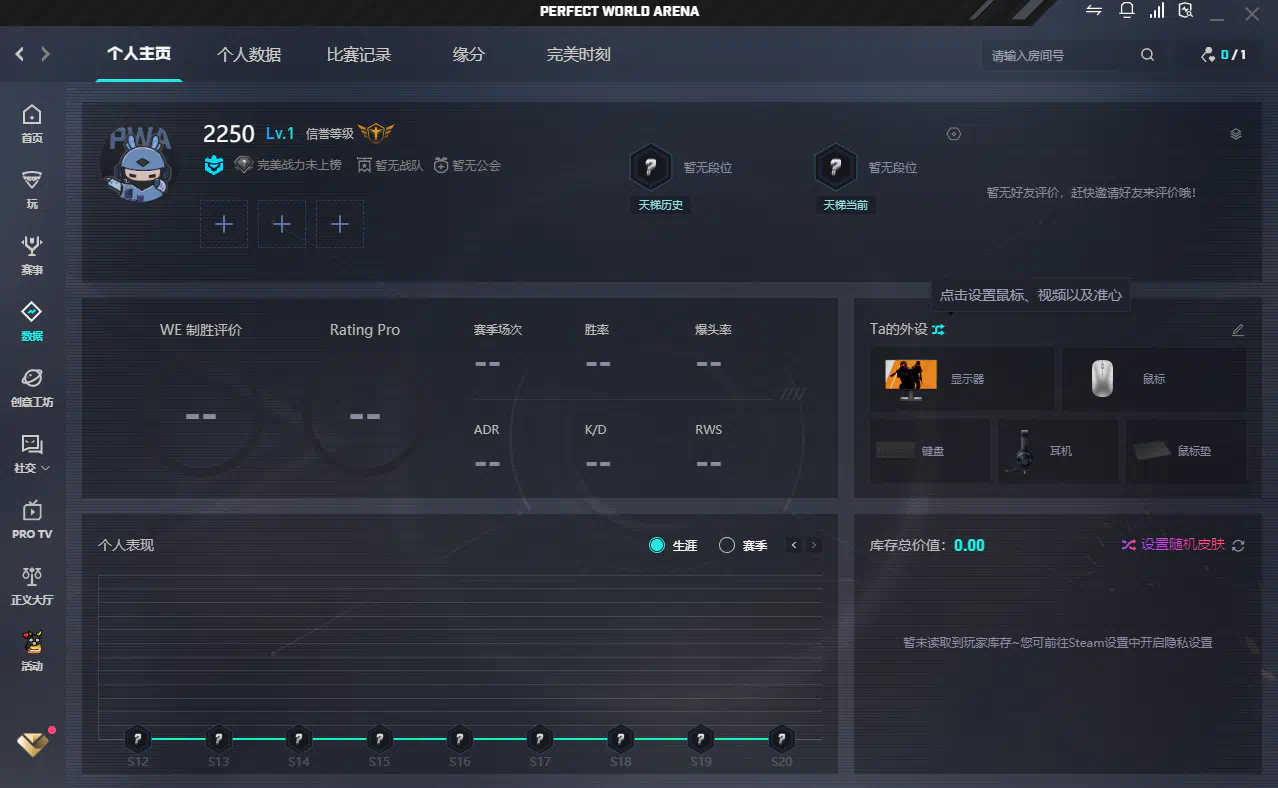This screenshot has width=1278, height=788.
Task: Go to previous season with left chevron
Action: pos(794,545)
